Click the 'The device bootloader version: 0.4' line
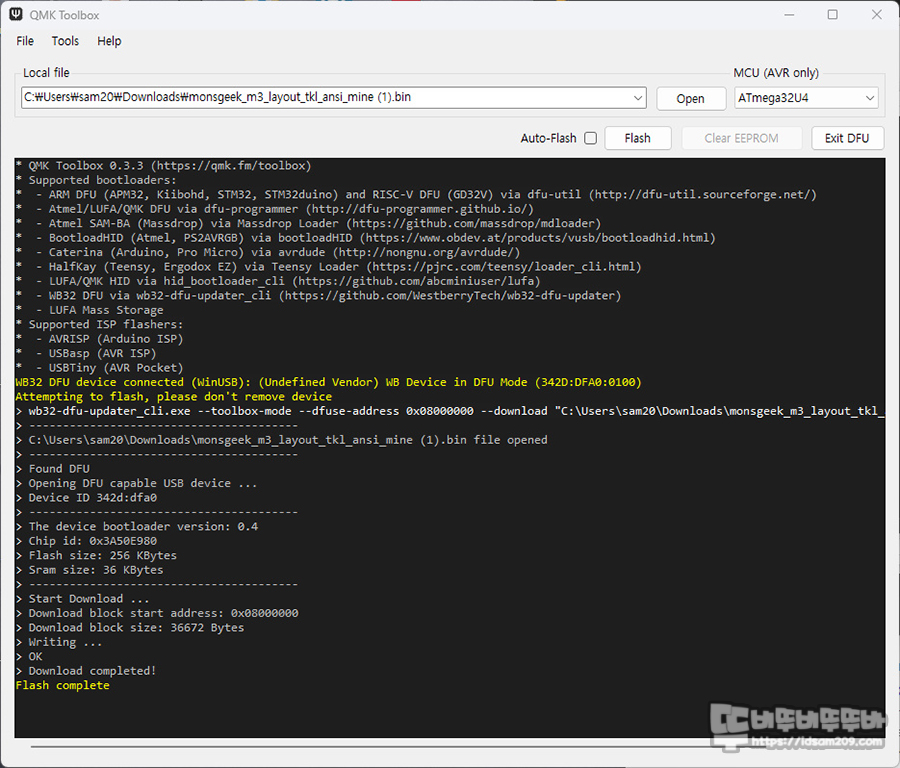Screen dimensions: 900x768 [137, 527]
